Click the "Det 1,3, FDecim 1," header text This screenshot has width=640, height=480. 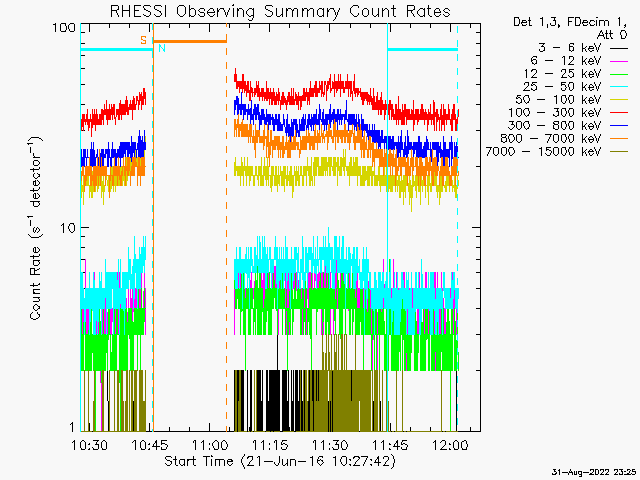[x=570, y=22]
